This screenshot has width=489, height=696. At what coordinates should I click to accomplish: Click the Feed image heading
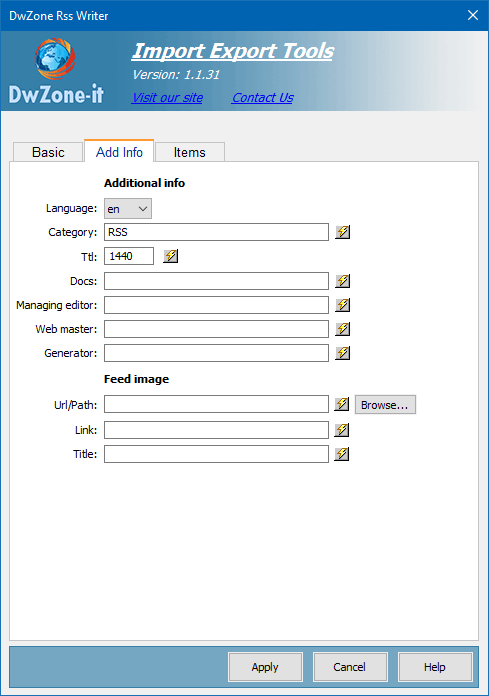click(136, 379)
